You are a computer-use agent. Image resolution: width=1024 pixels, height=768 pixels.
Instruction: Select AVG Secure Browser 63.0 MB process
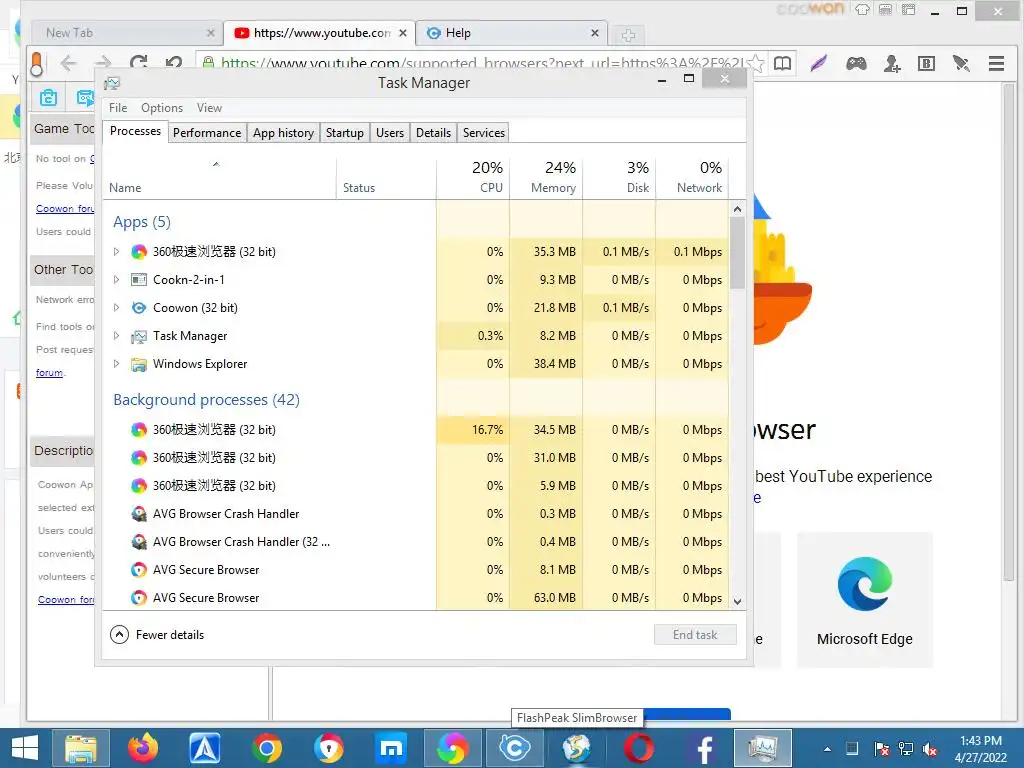pyautogui.click(x=417, y=598)
